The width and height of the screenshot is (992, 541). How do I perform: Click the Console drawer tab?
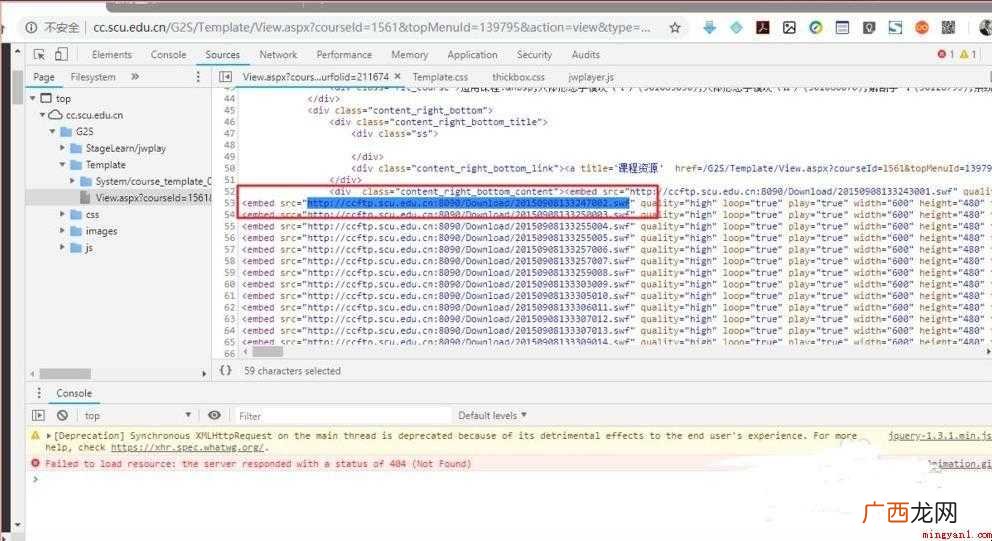point(74,393)
